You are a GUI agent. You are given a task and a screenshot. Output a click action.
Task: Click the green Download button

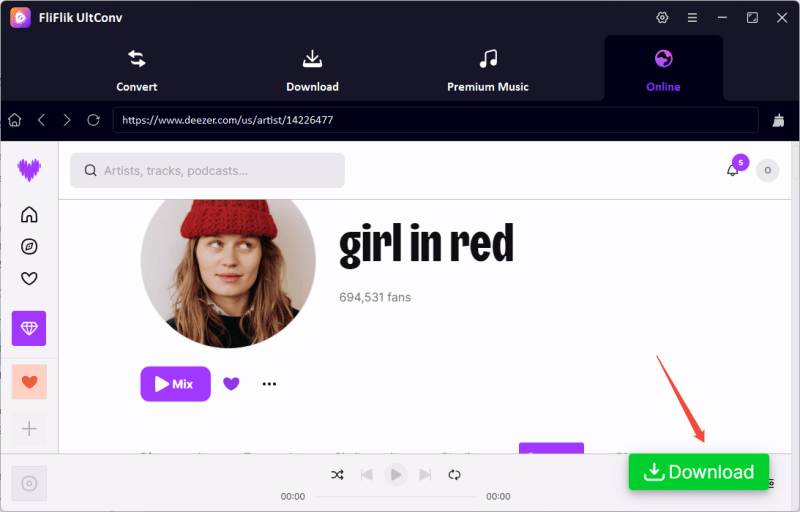coord(698,472)
